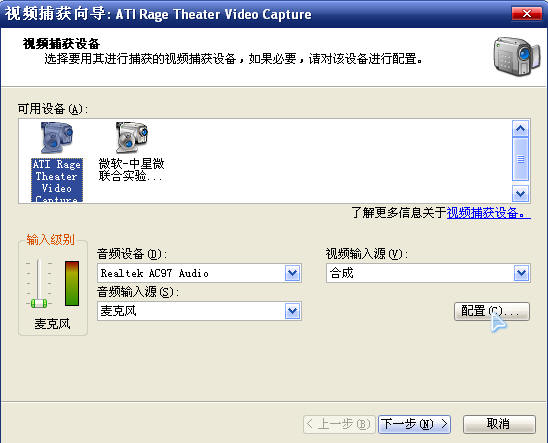Open the 音频设备 dropdown arrow
The image size is (548, 443).
(292, 273)
